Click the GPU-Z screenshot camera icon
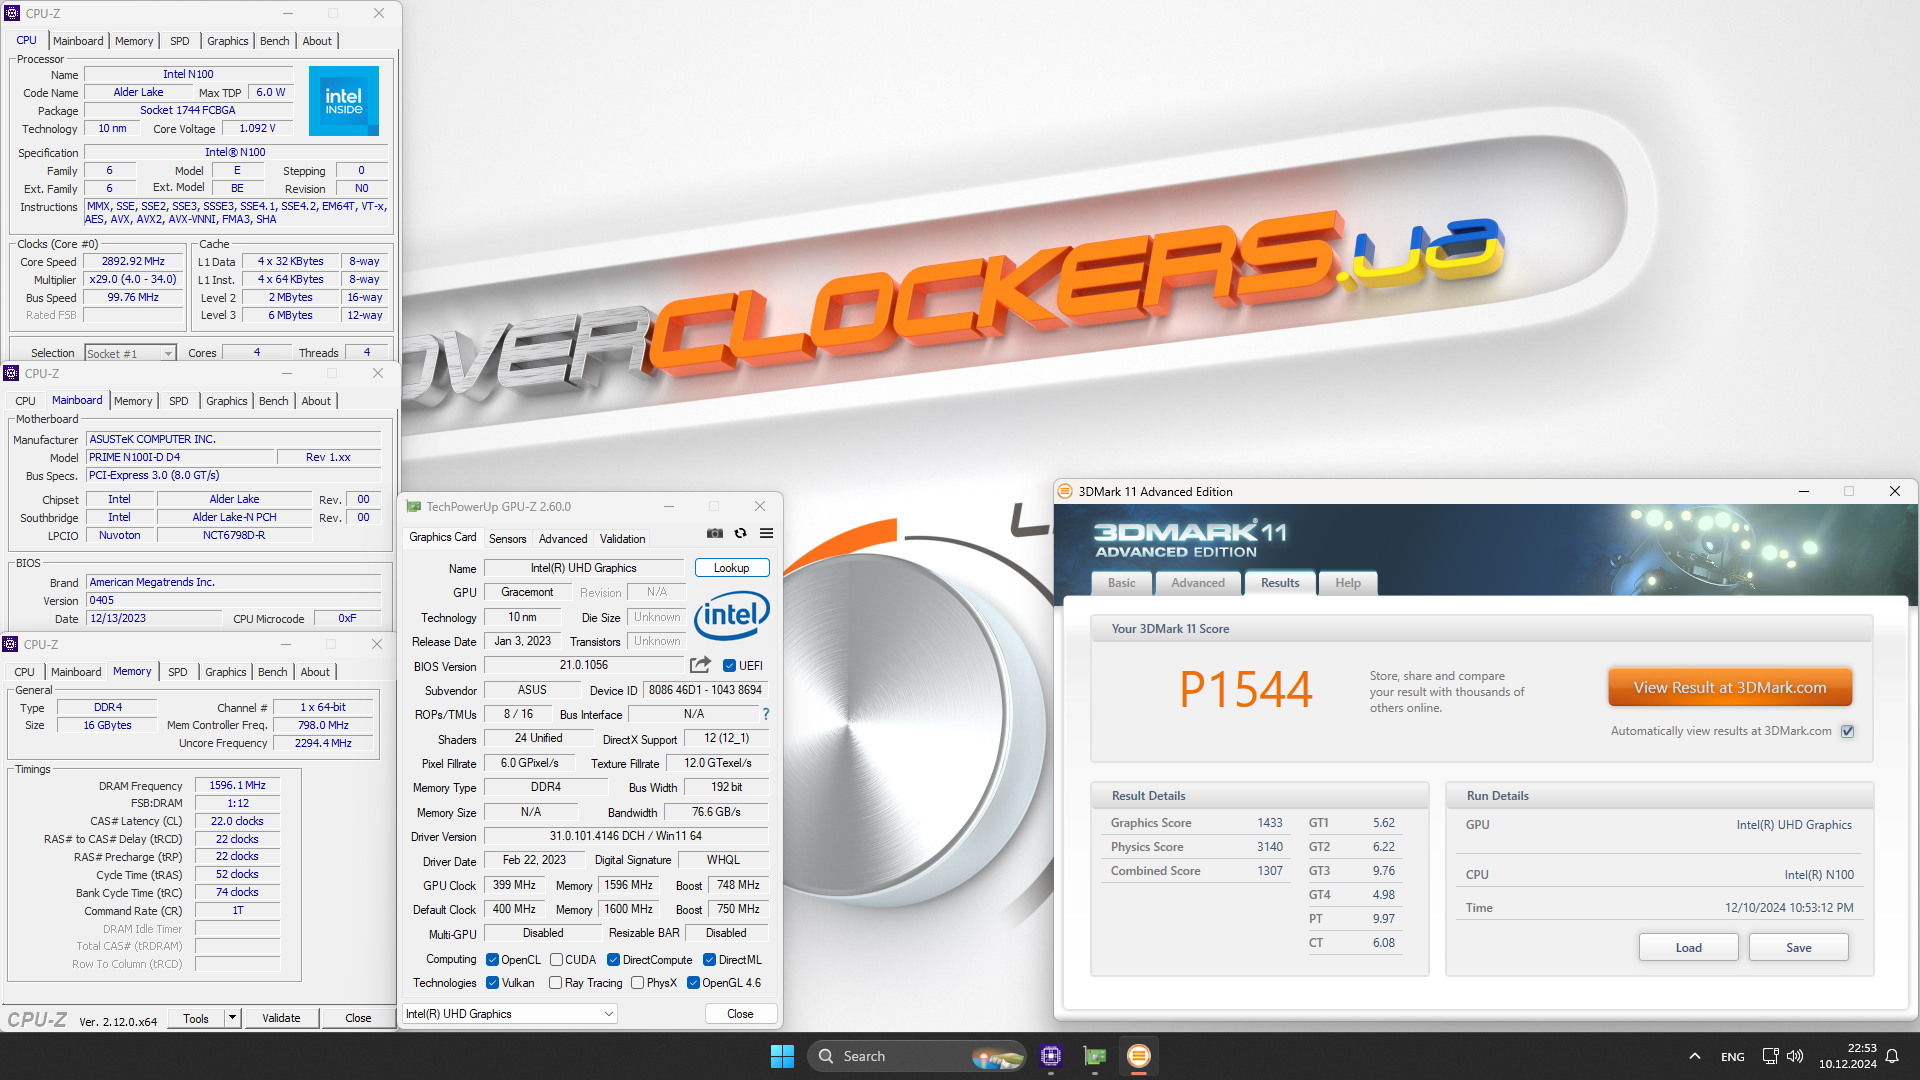The image size is (1920, 1080). click(x=714, y=533)
